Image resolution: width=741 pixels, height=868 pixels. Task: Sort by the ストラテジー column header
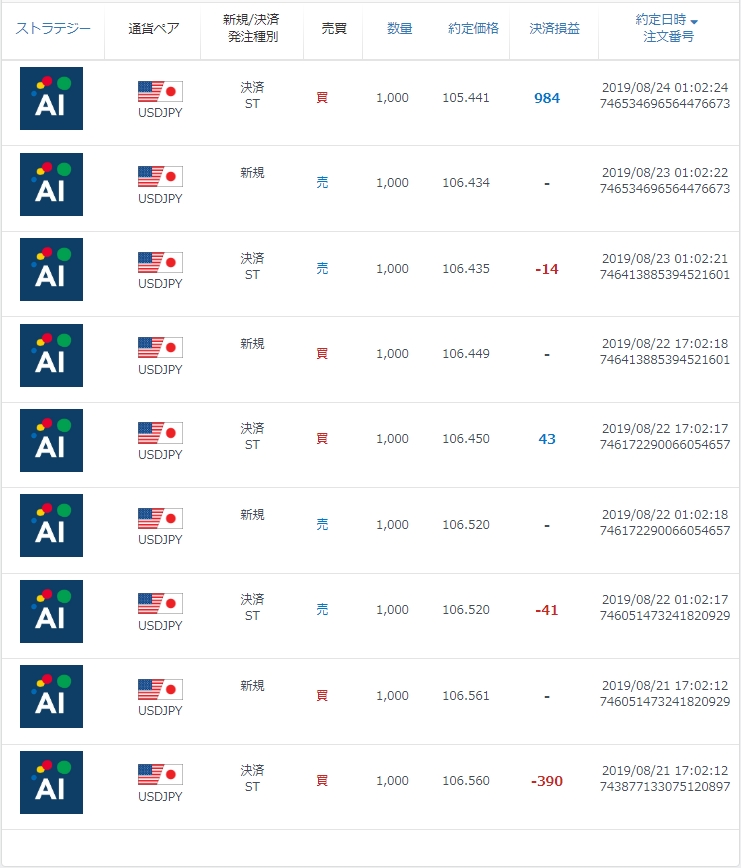point(53,28)
